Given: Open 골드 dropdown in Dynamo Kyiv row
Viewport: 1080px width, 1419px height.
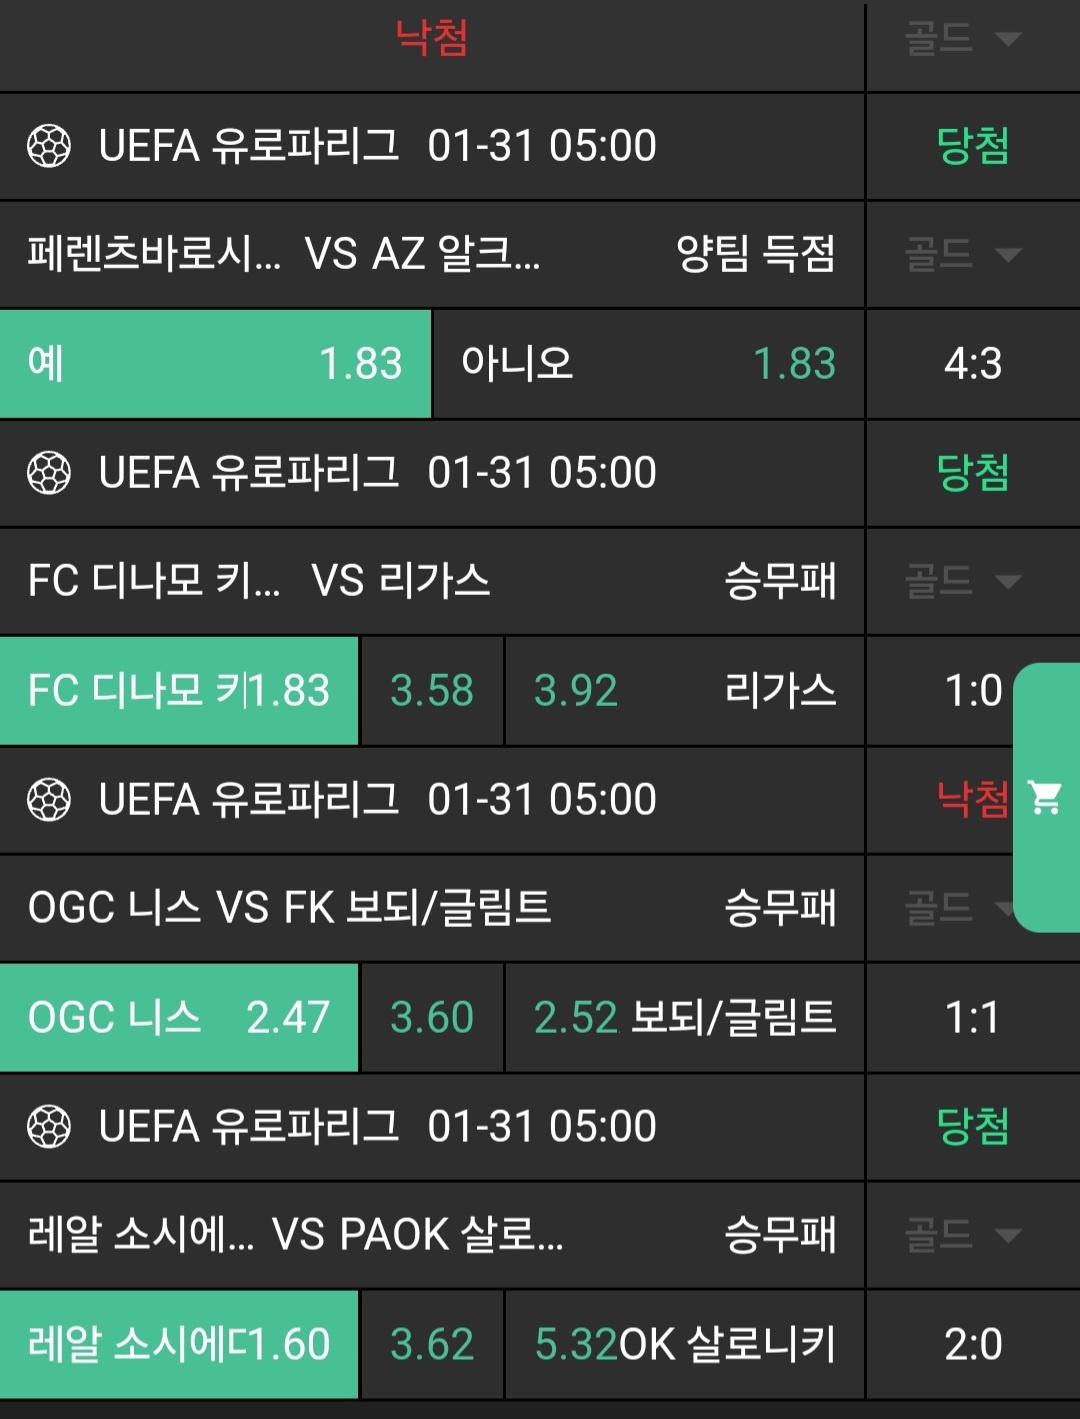Looking at the screenshot, I should point(962,581).
